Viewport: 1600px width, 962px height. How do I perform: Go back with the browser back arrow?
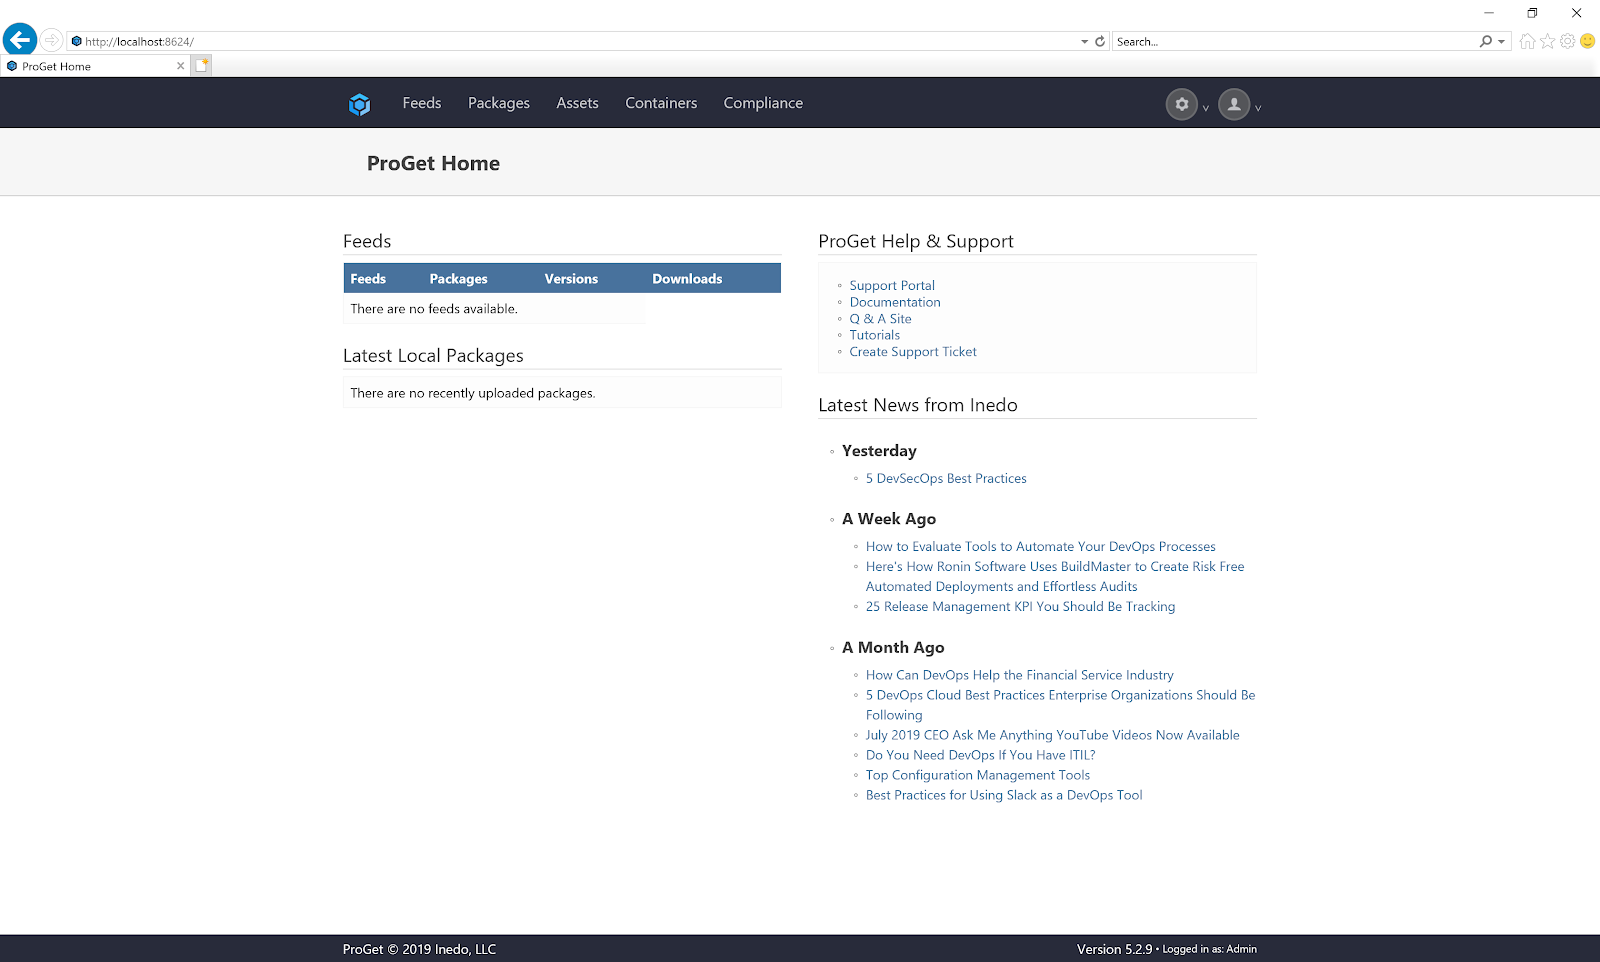(20, 40)
